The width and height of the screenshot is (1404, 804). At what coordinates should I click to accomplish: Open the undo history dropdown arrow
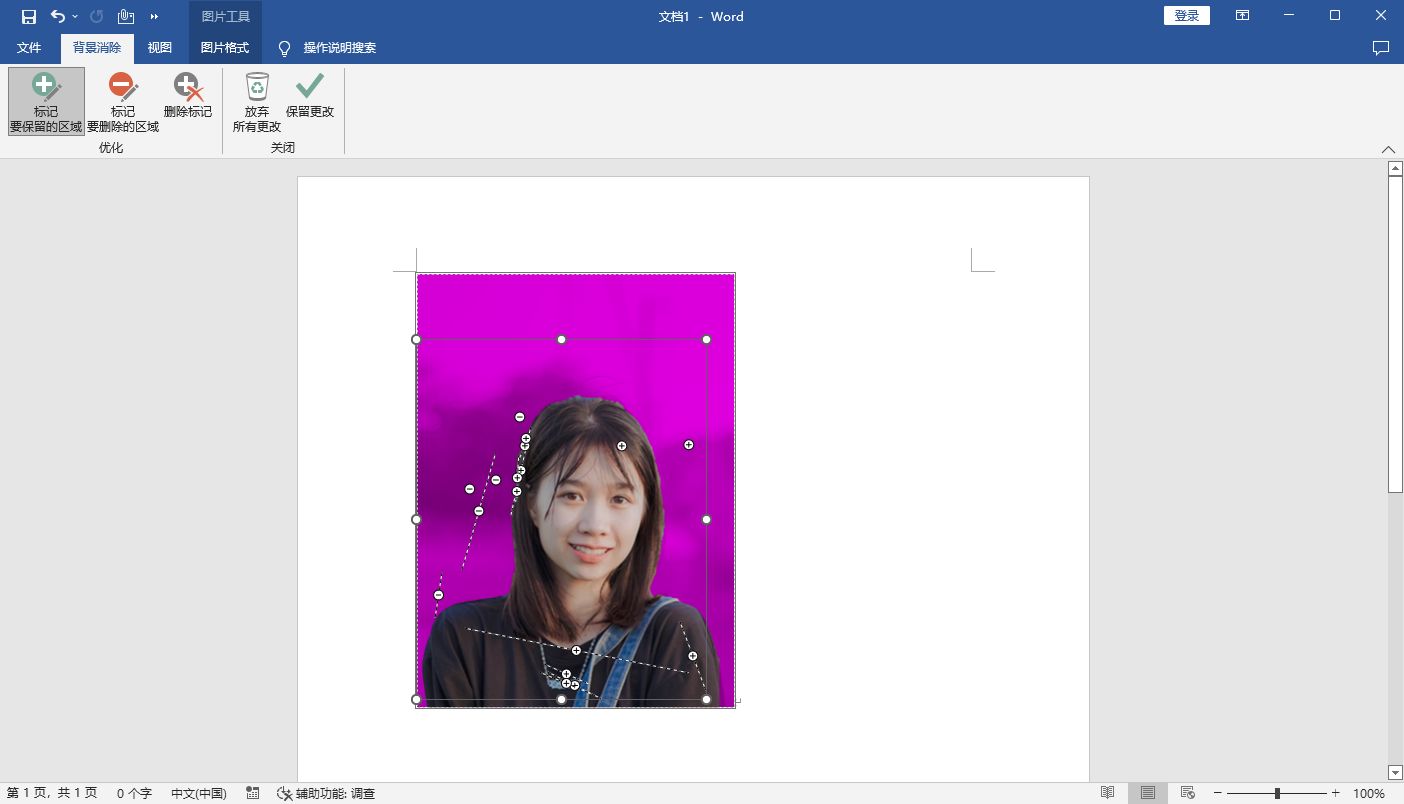tap(75, 16)
